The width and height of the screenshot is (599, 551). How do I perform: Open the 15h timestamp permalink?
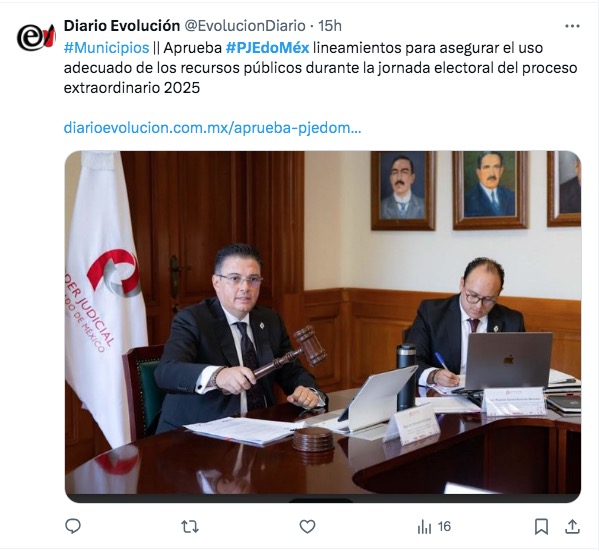330,26
